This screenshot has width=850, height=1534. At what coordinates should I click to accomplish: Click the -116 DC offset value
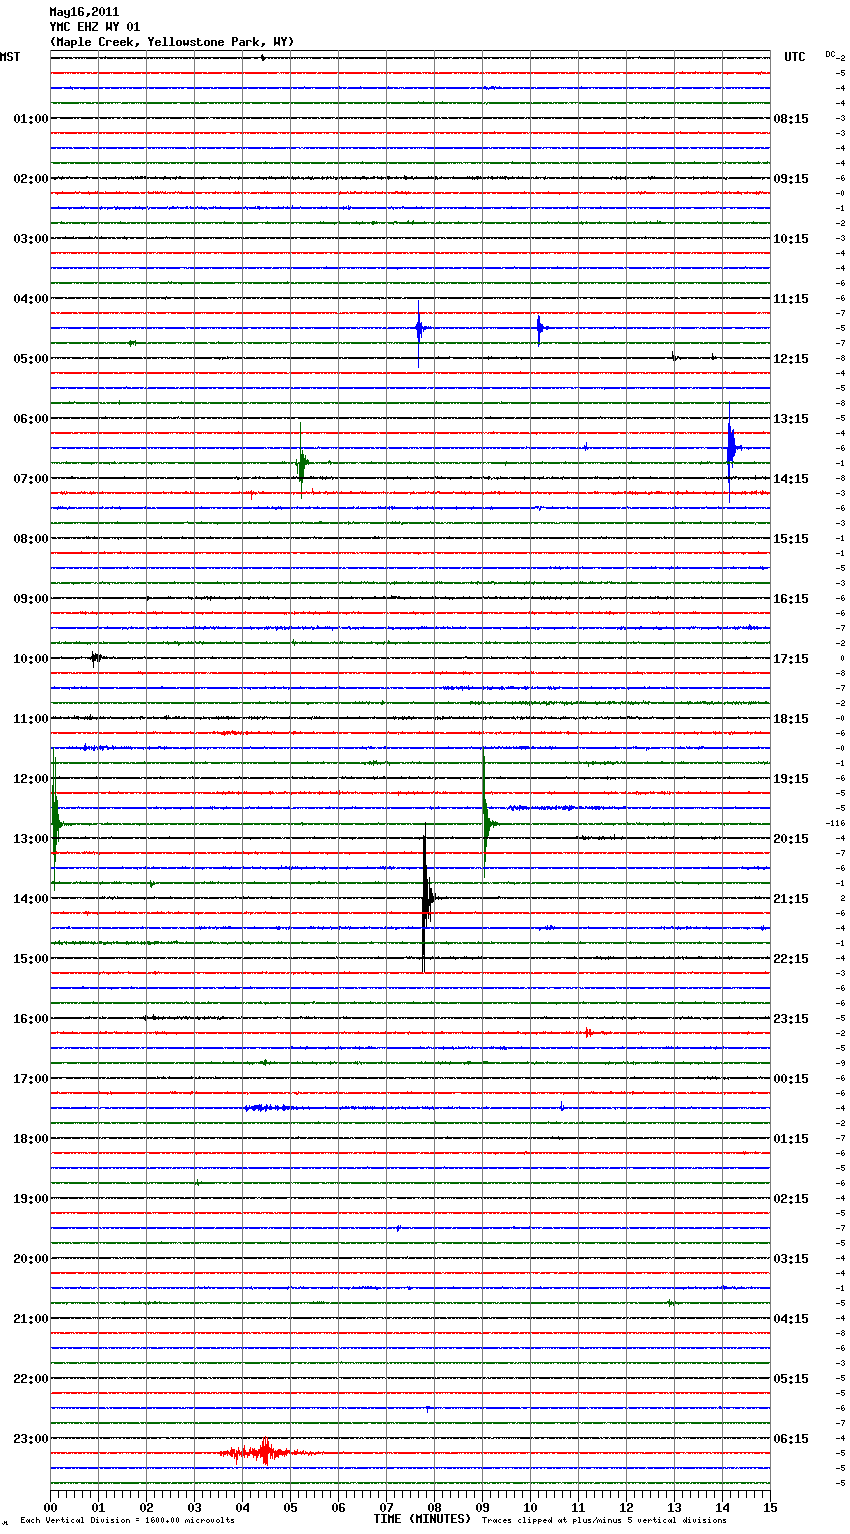(x=836, y=823)
